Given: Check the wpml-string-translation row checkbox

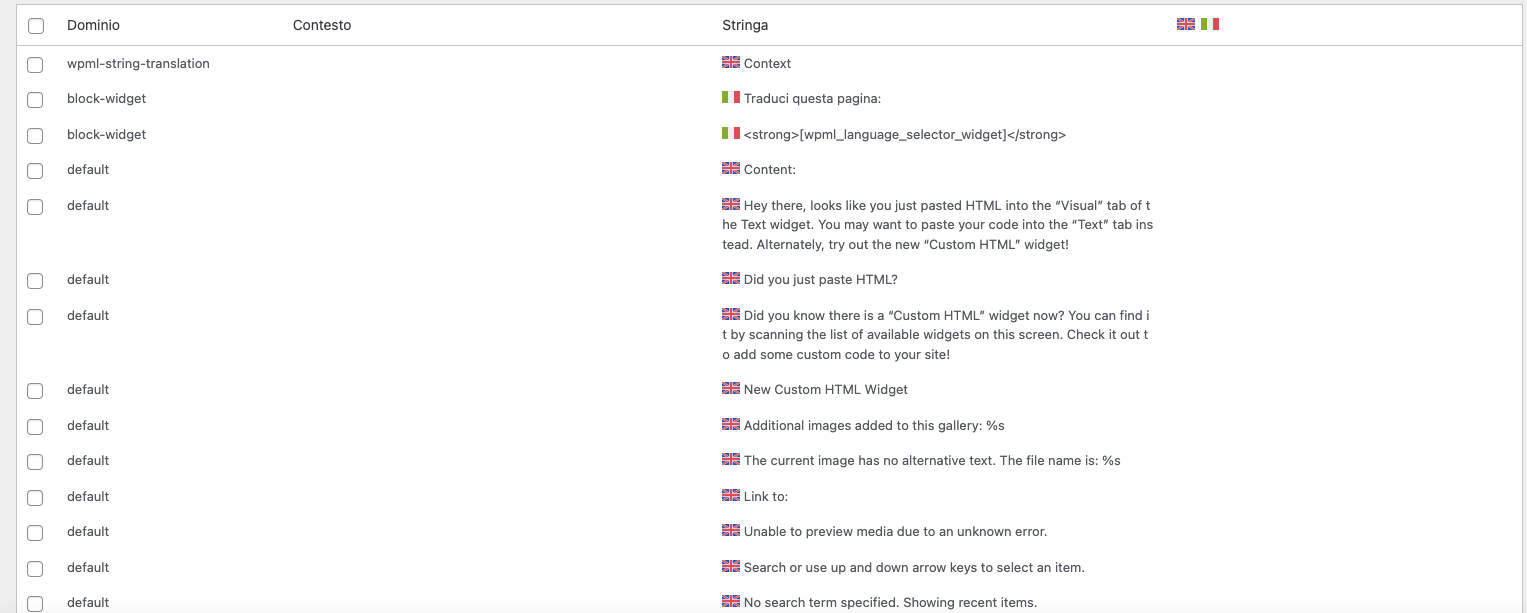Looking at the screenshot, I should pyautogui.click(x=35, y=65).
